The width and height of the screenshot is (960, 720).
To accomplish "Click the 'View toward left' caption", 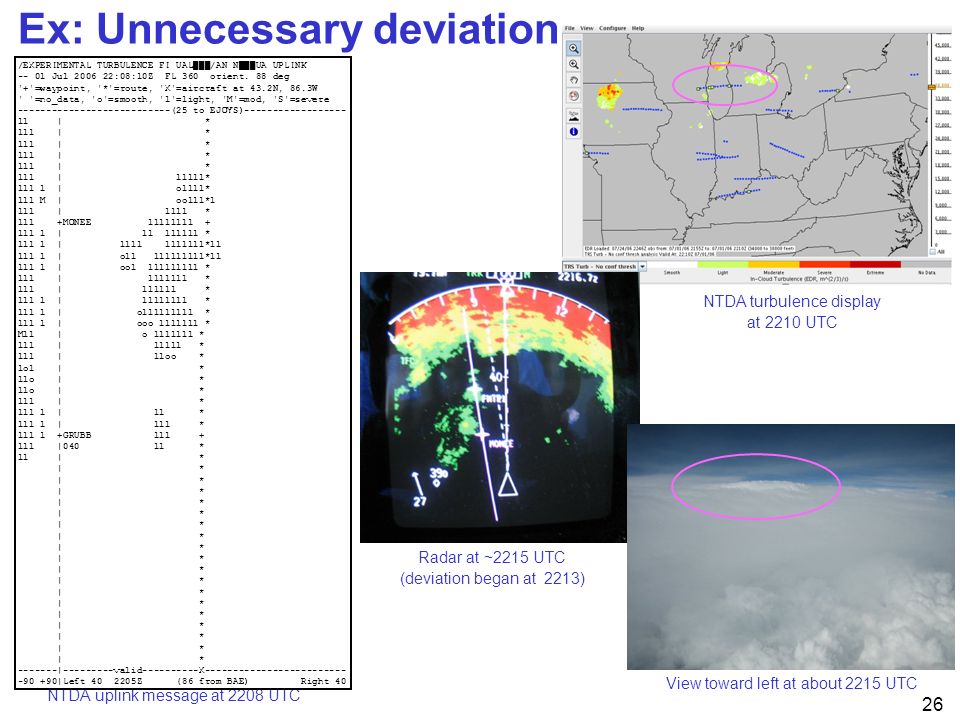I will [x=791, y=683].
